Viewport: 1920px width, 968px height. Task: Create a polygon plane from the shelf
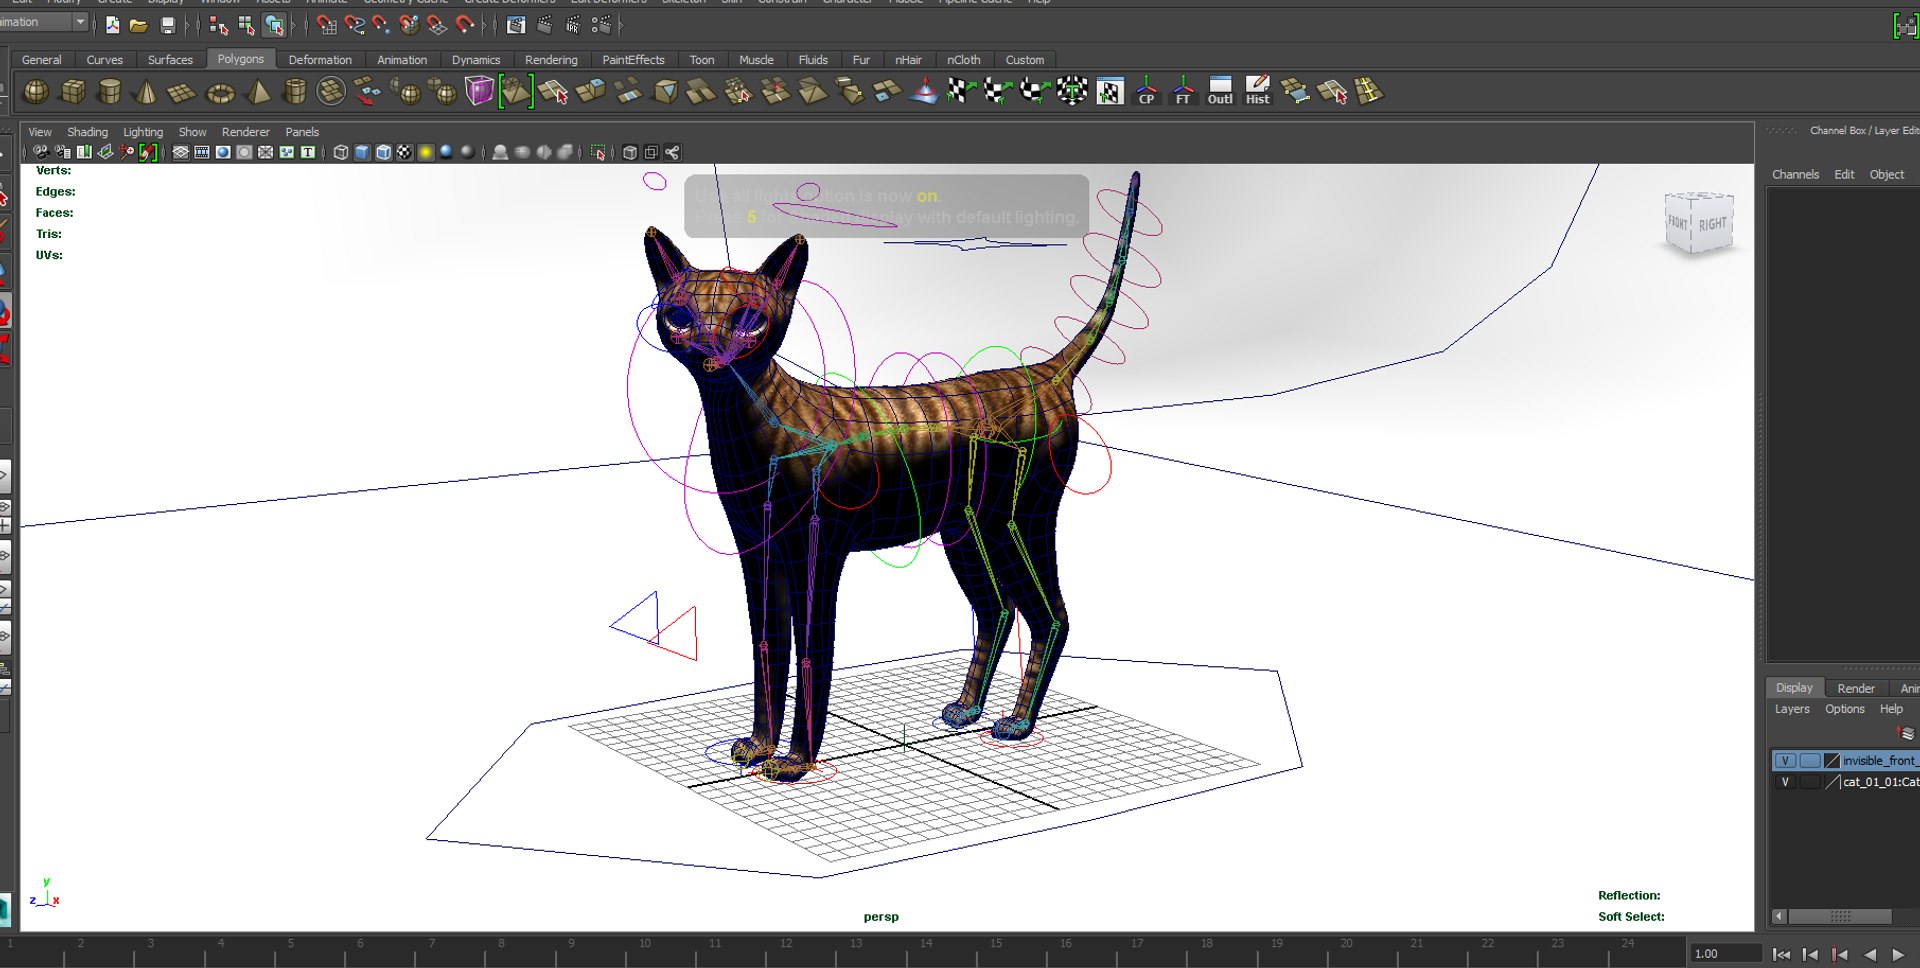(x=181, y=93)
